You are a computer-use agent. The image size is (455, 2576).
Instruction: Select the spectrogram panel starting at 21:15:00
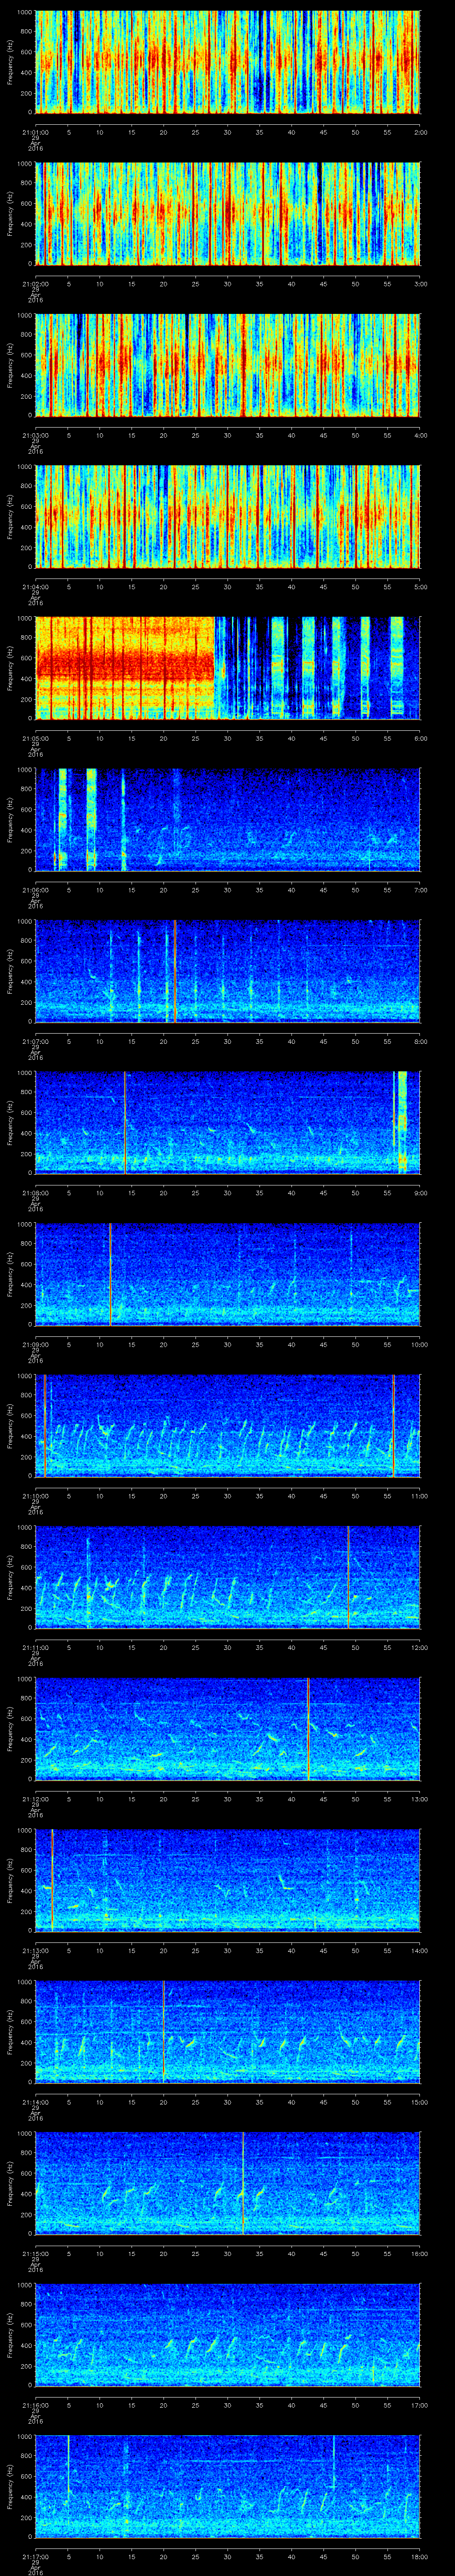pyautogui.click(x=228, y=2183)
